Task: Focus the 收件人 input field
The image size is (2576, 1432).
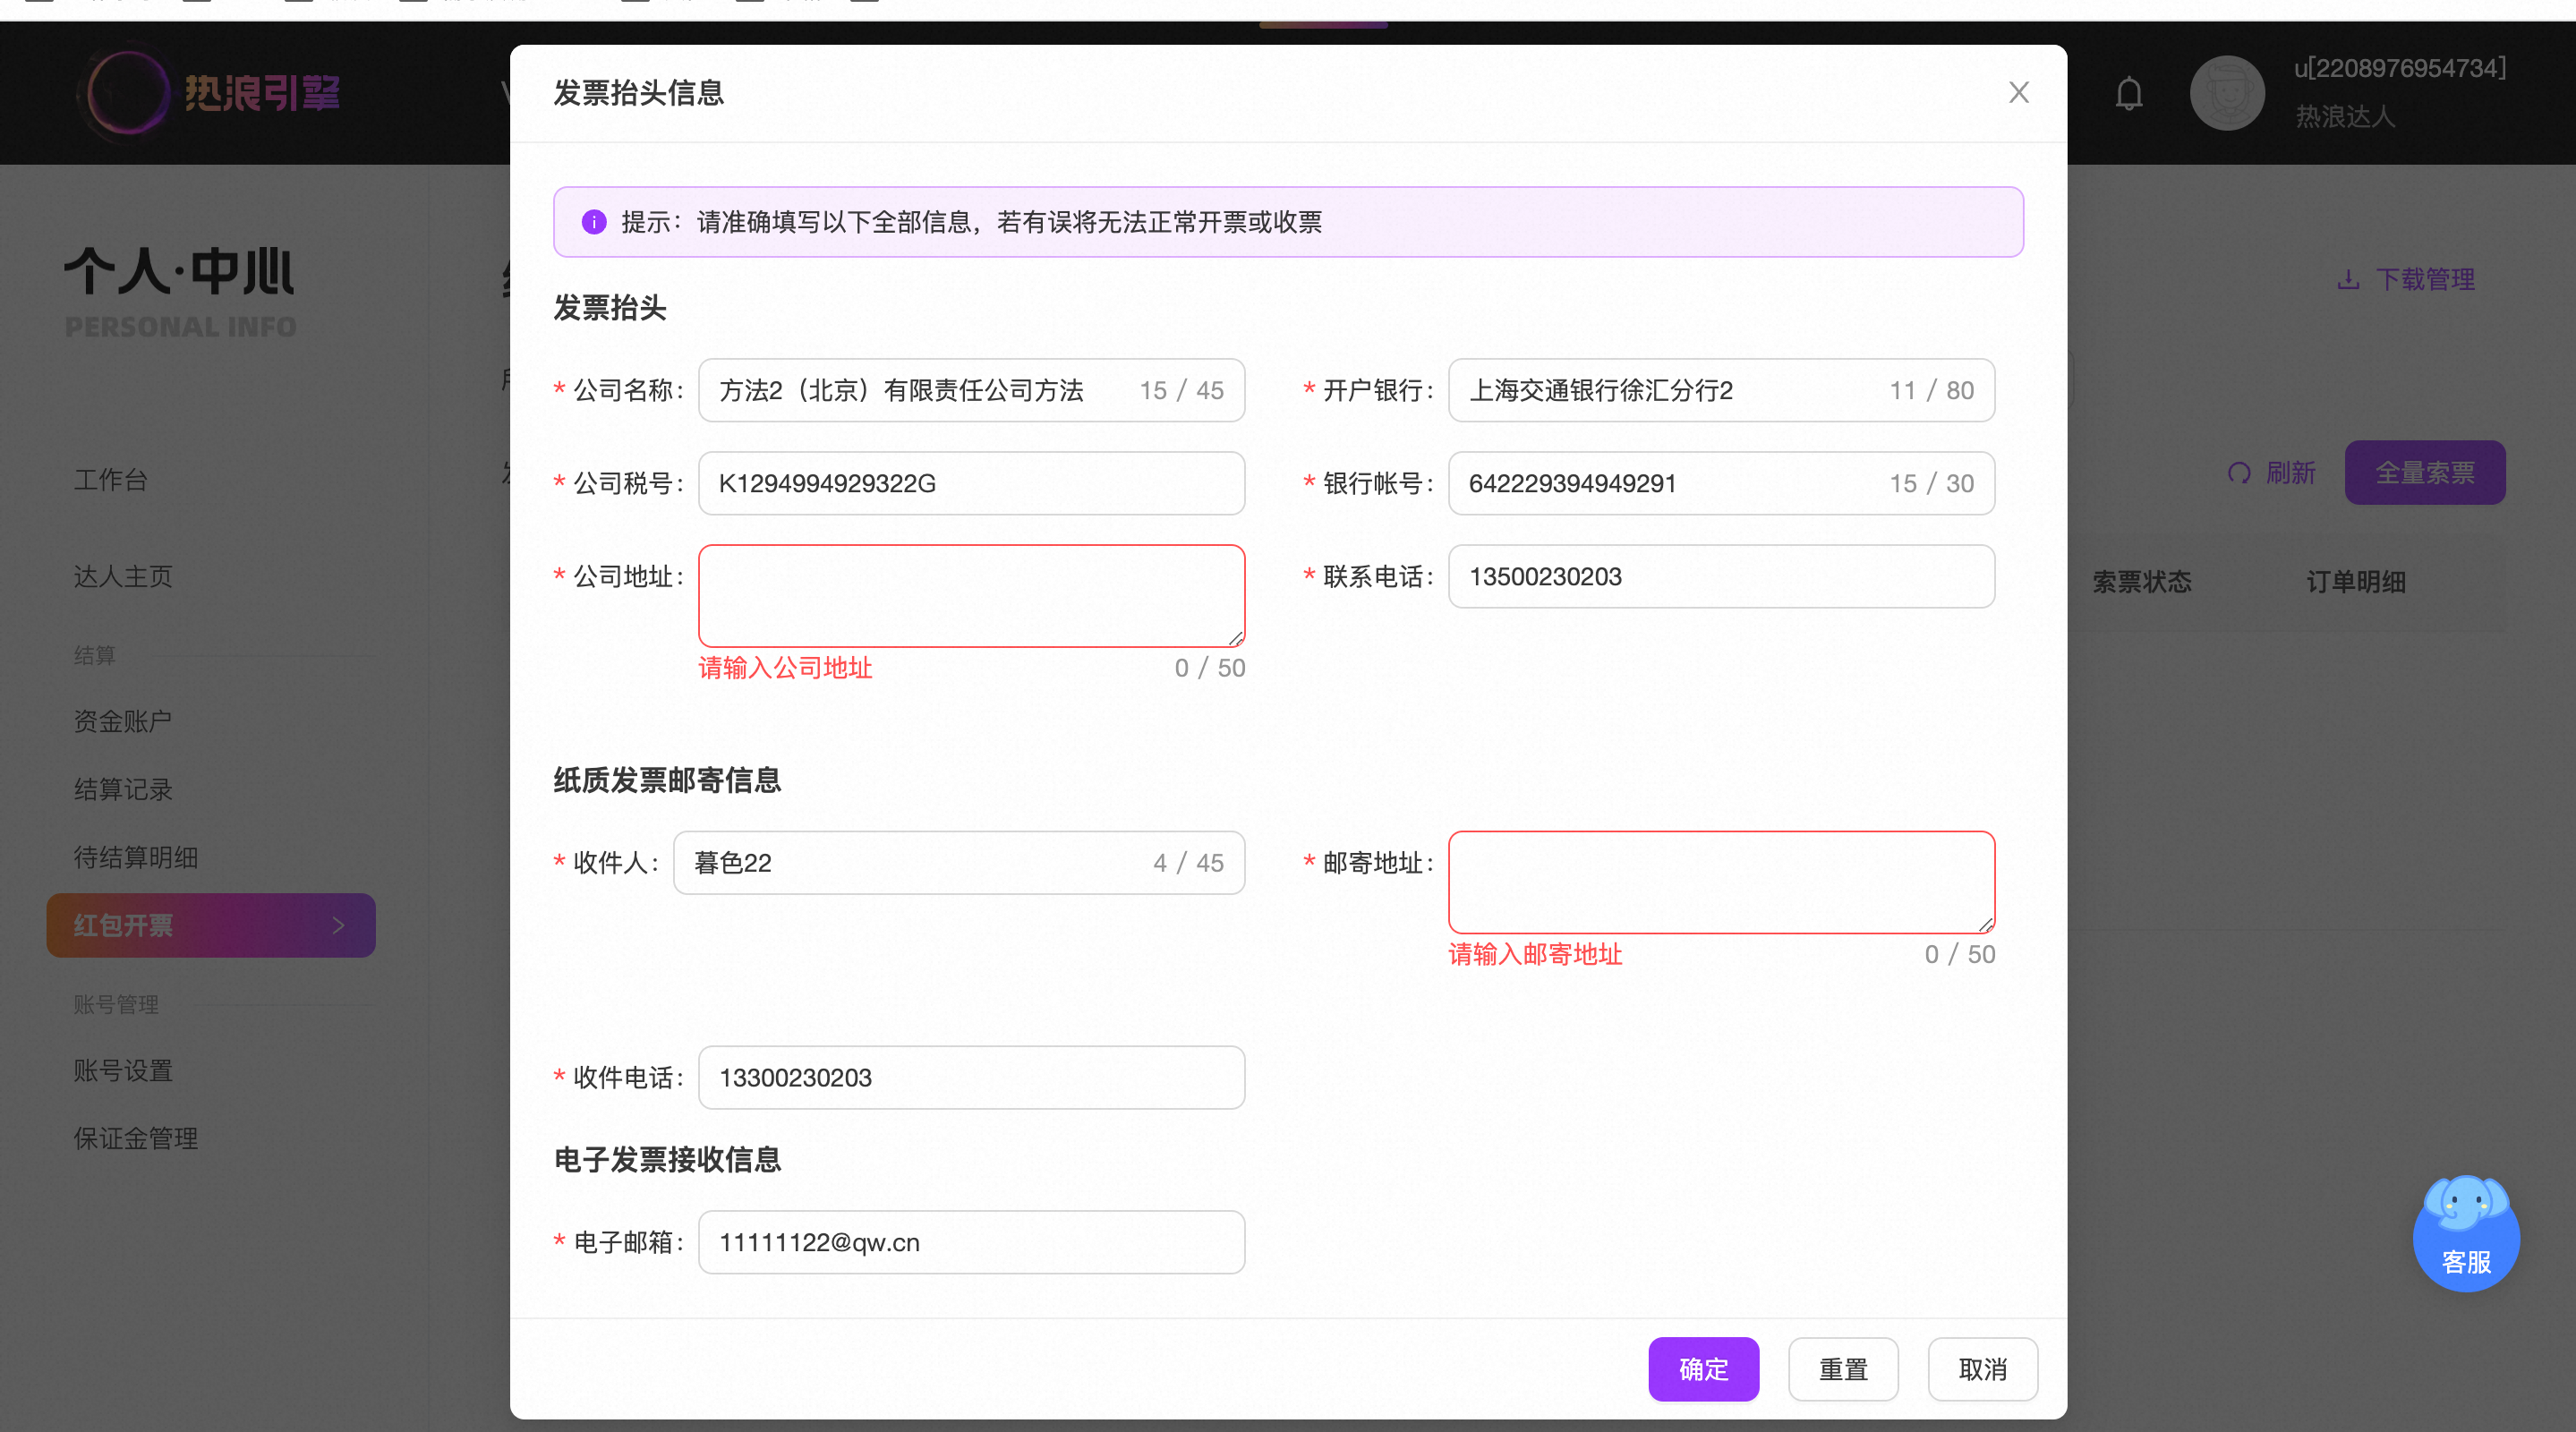Action: (958, 862)
